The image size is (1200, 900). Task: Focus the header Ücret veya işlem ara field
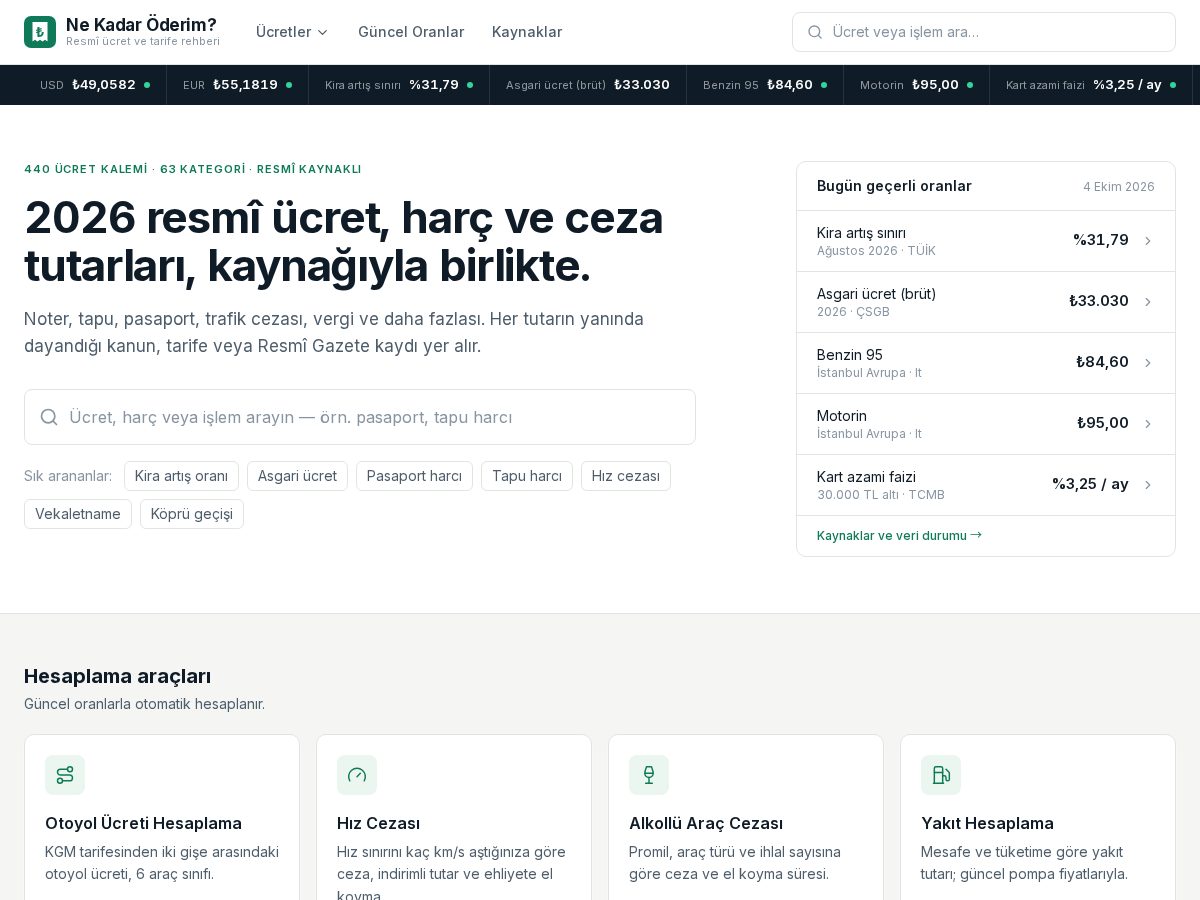click(984, 32)
